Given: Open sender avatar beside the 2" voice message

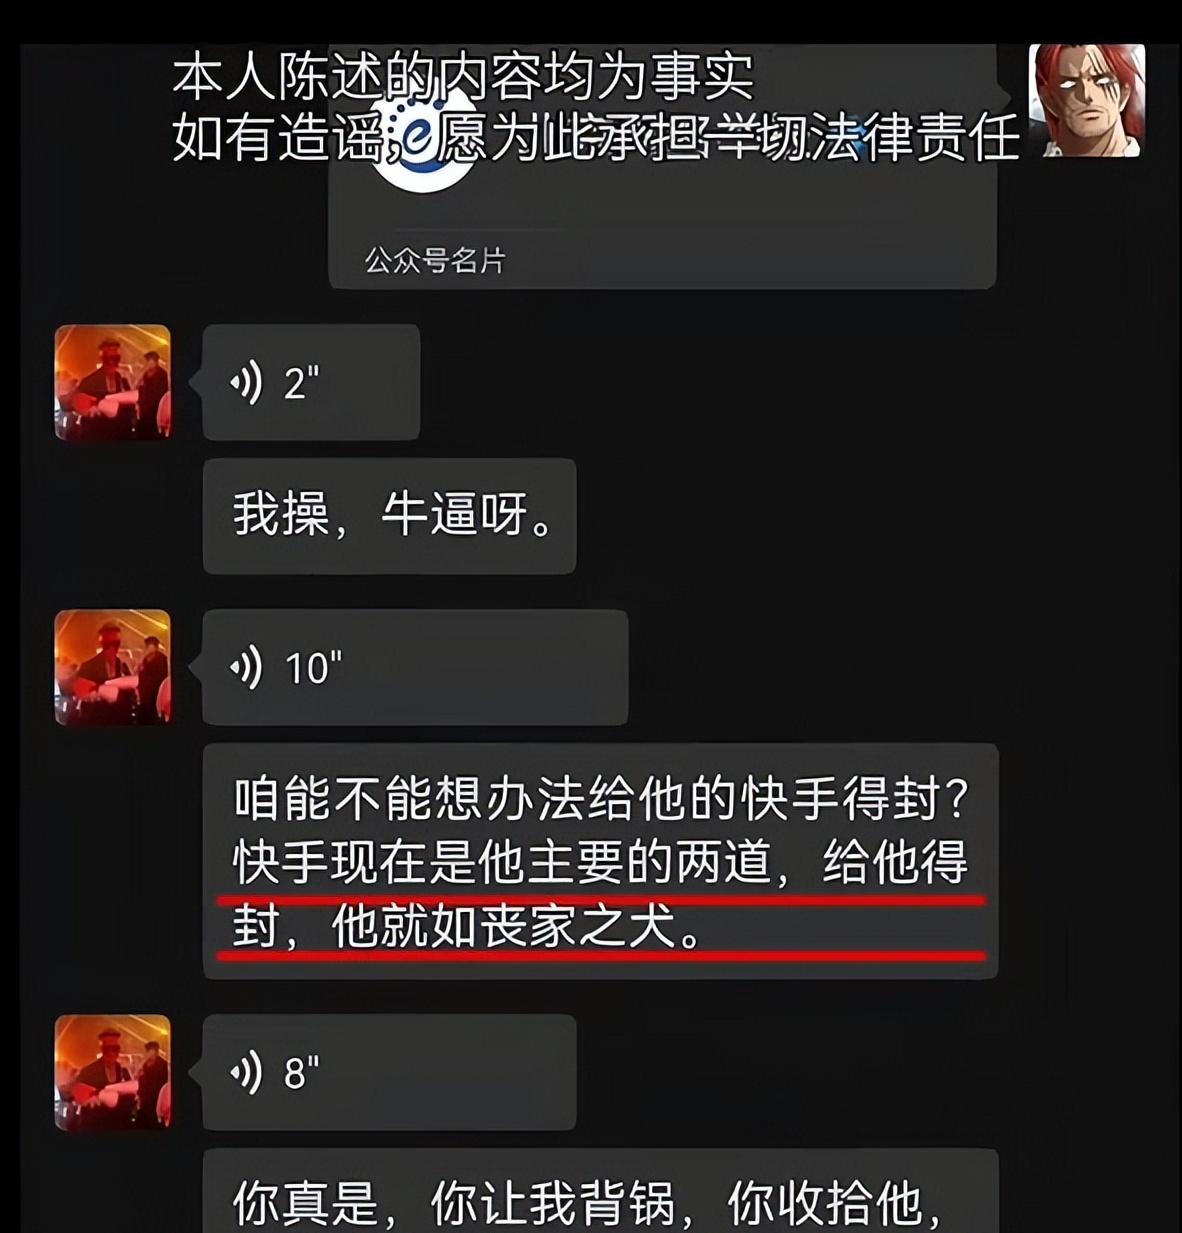Looking at the screenshot, I should coord(112,382).
